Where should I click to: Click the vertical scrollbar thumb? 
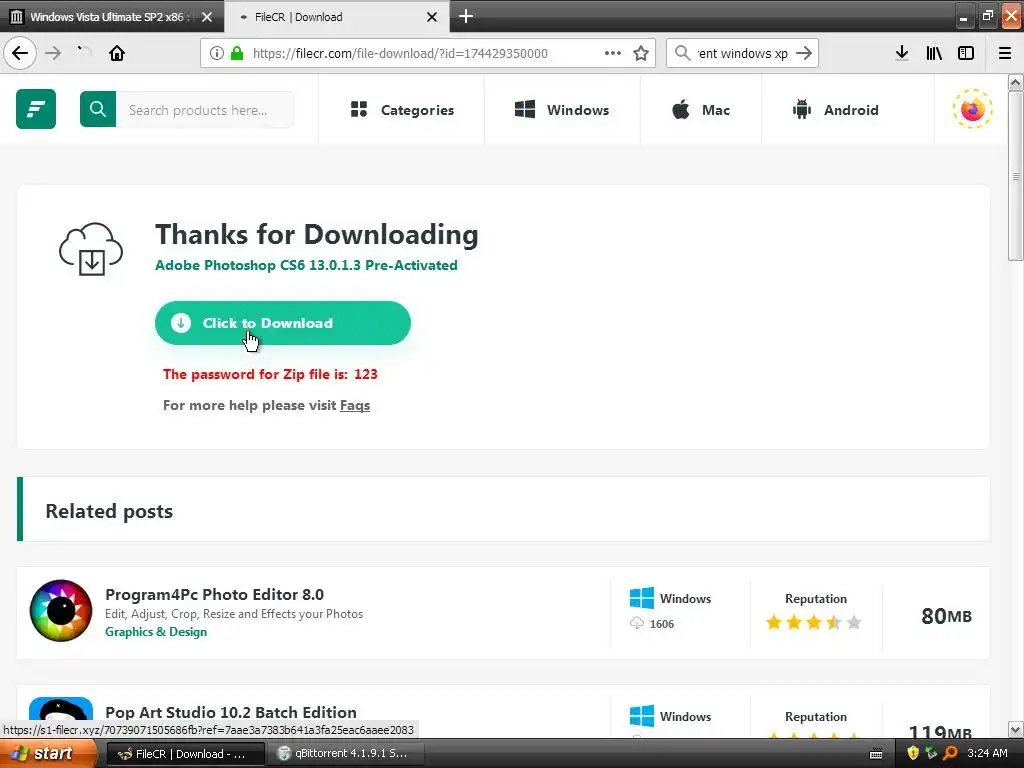[x=1016, y=176]
